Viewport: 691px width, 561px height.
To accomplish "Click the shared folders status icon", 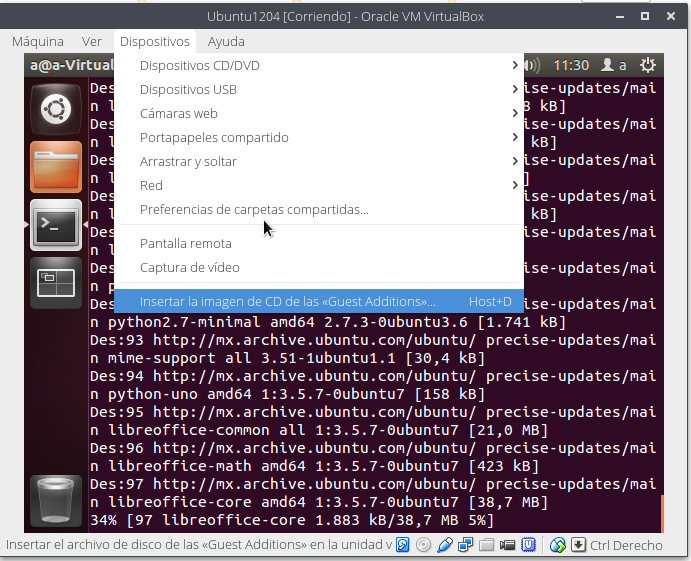I will pyautogui.click(x=487, y=545).
